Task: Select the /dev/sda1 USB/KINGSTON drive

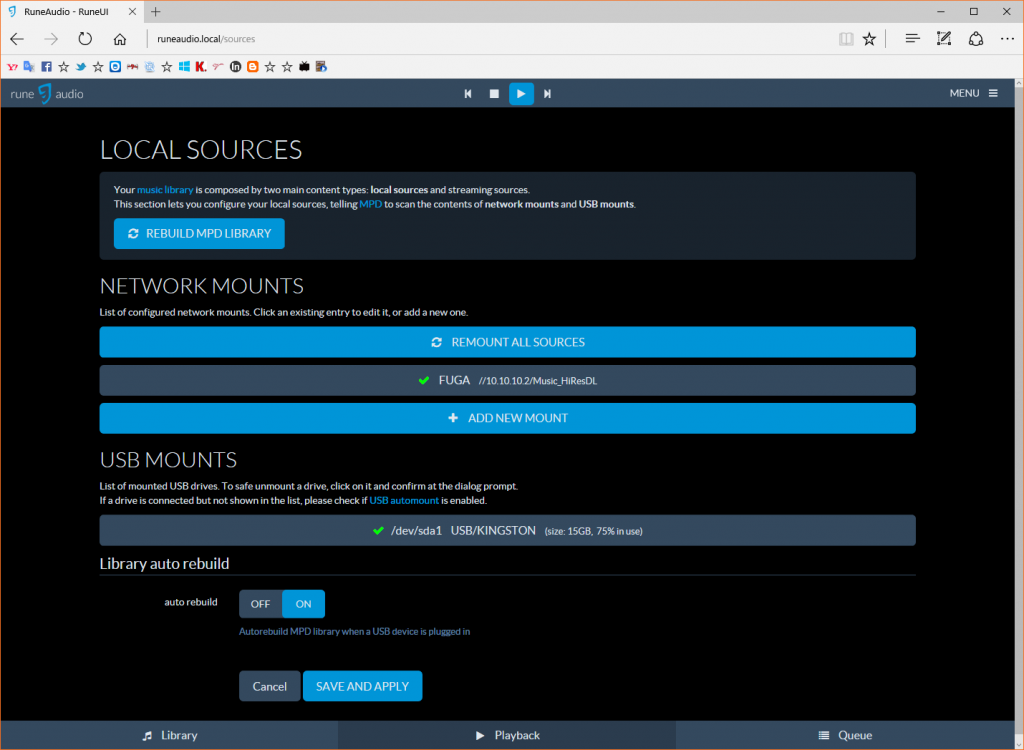Action: pos(507,530)
